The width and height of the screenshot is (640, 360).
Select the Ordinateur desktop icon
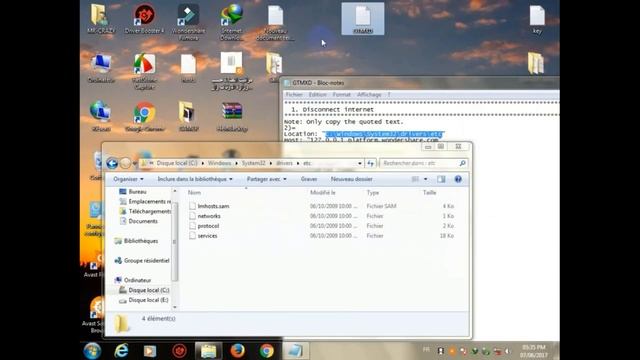tap(101, 69)
